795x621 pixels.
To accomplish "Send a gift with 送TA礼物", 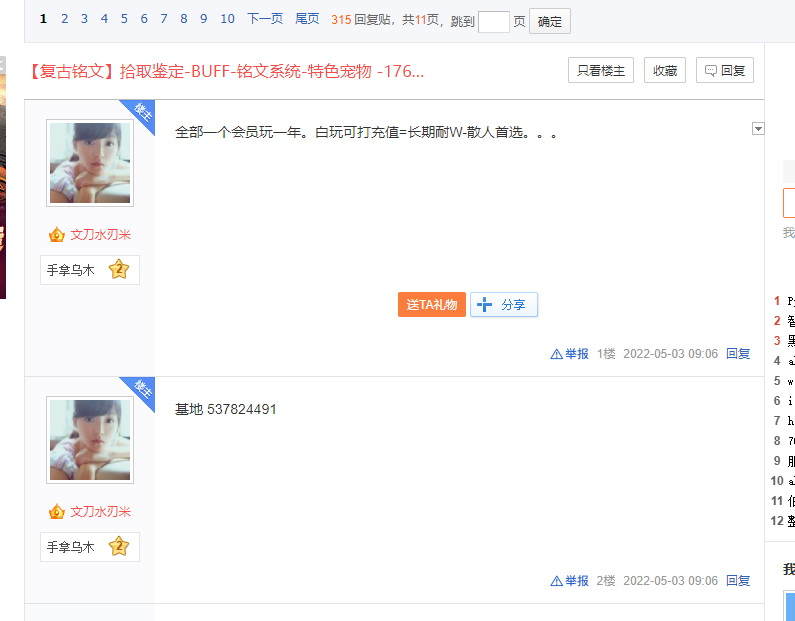I will [x=432, y=305].
